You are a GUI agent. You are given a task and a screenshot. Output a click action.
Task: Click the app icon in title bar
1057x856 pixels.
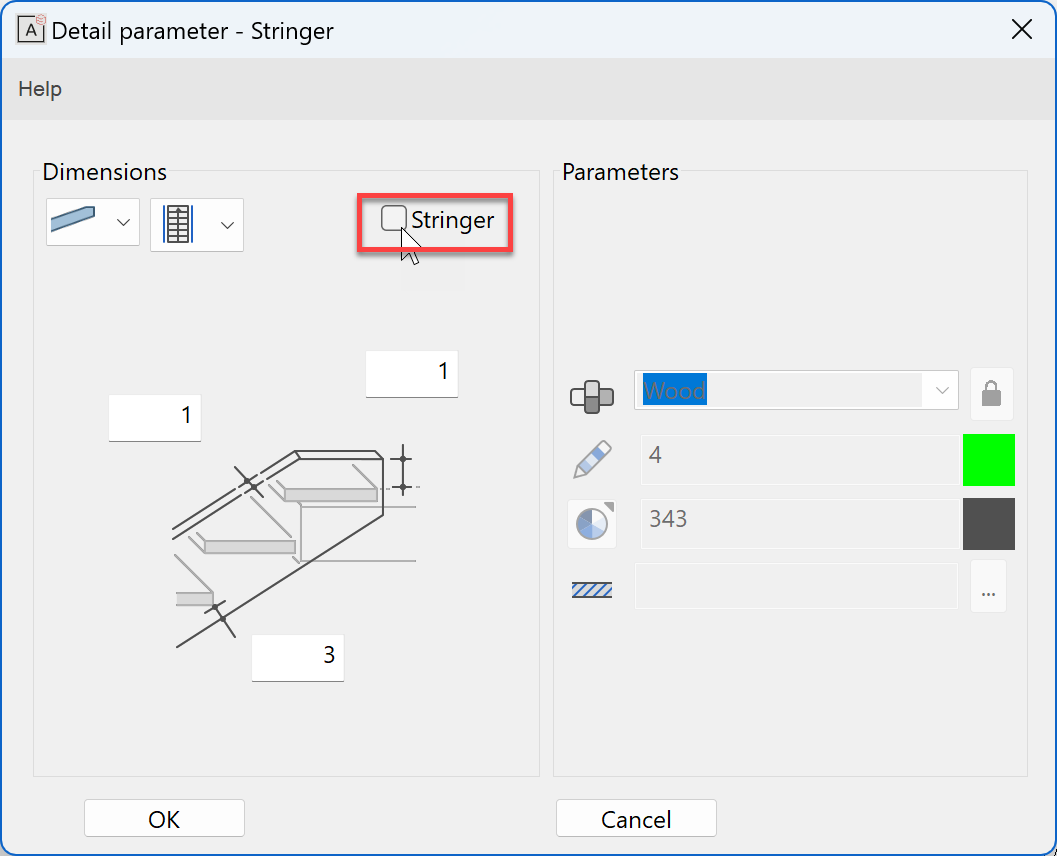click(x=32, y=29)
